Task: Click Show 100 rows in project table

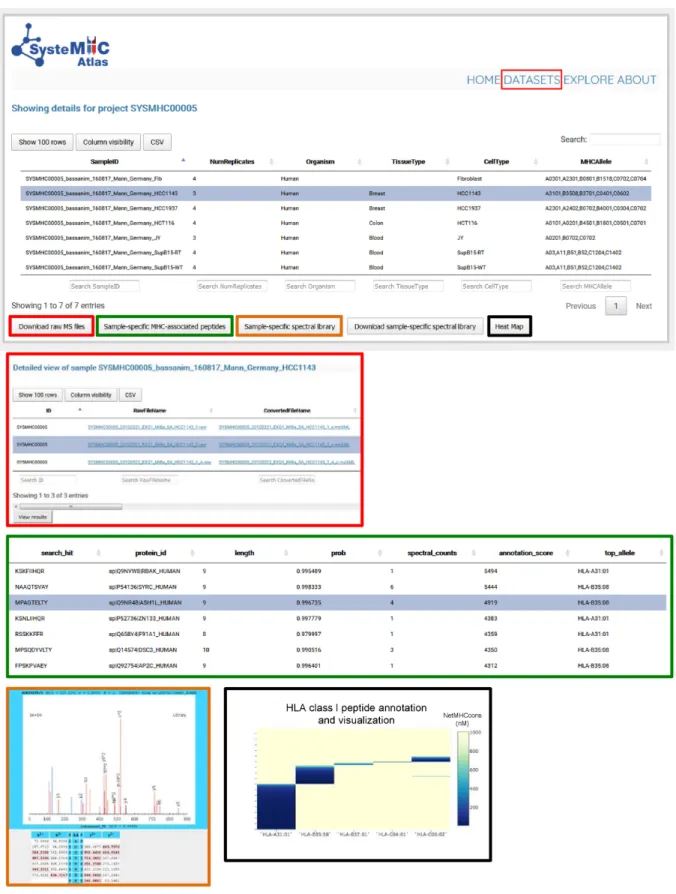Action: click(42, 142)
